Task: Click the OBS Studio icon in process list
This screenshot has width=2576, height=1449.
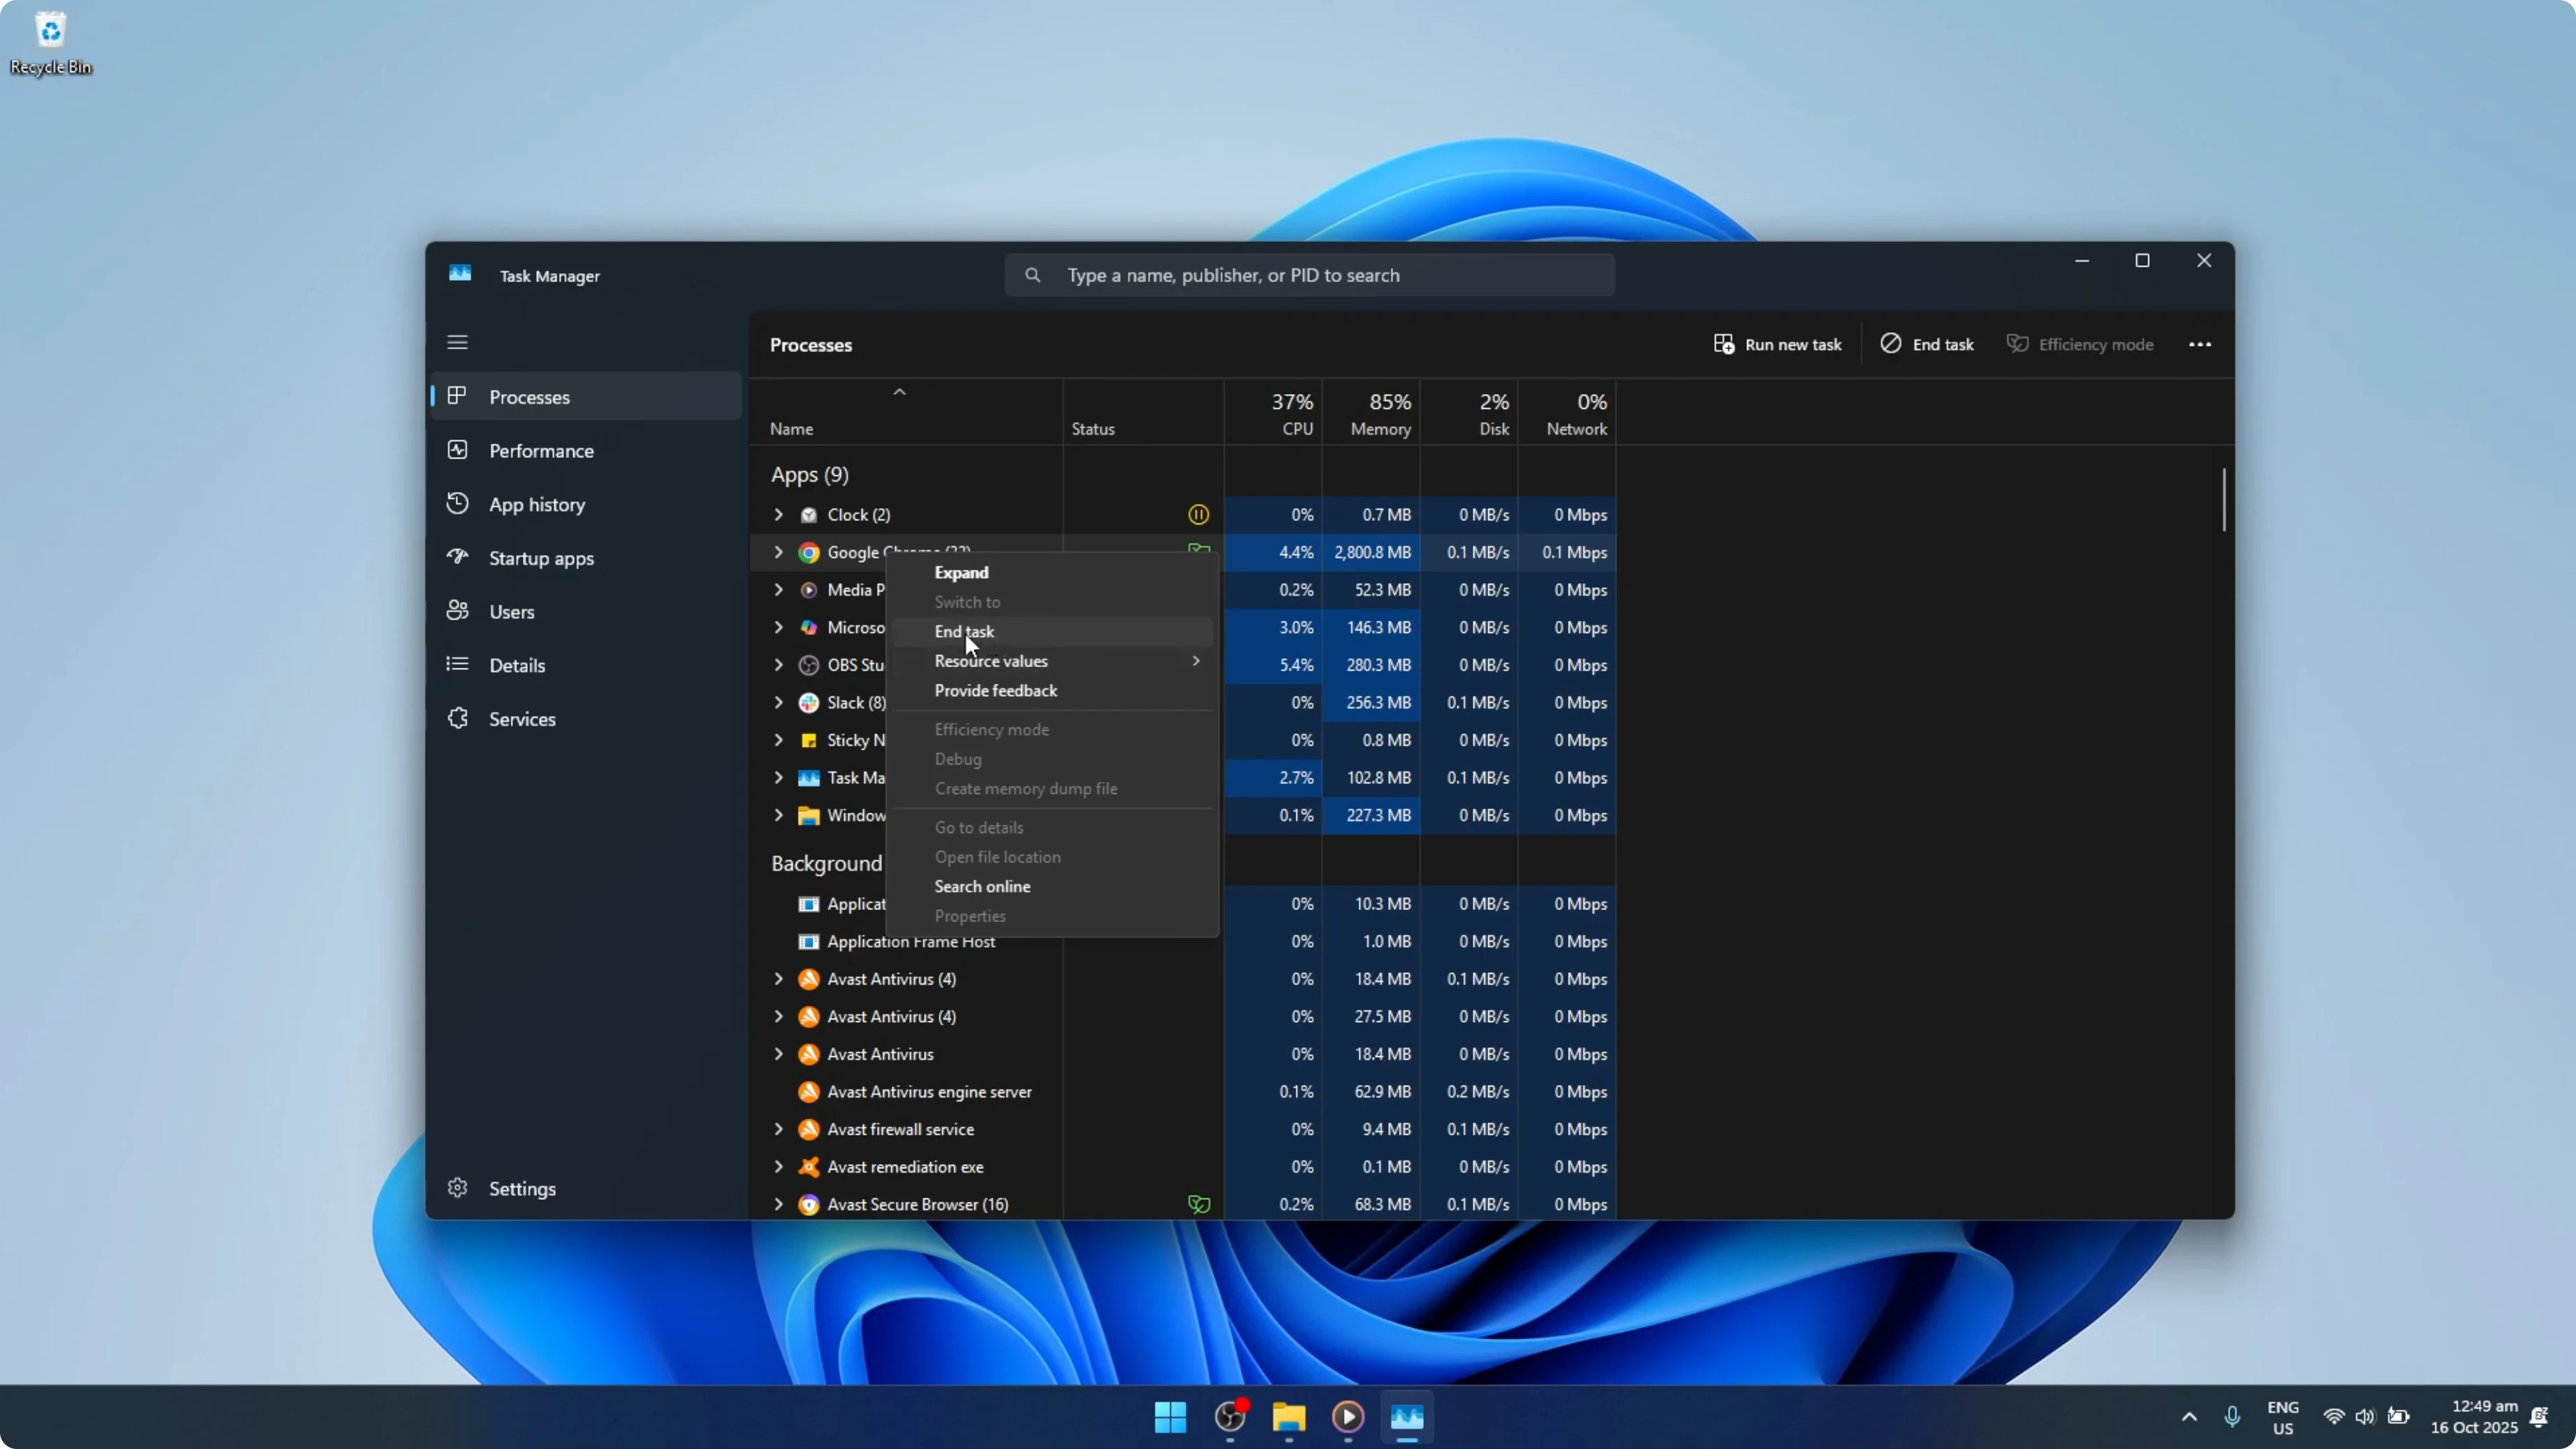Action: [809, 665]
